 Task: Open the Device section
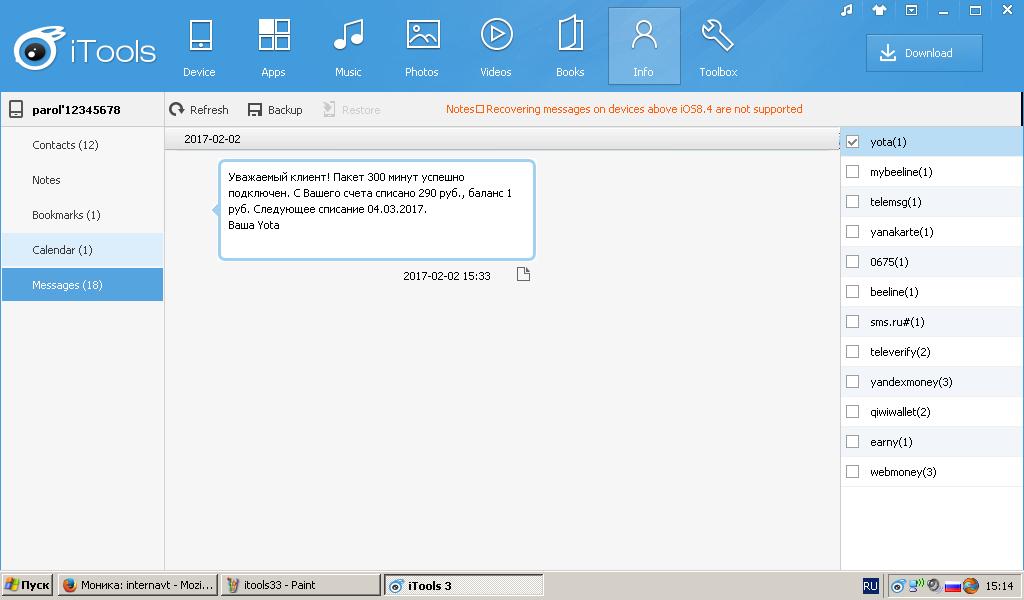(x=199, y=46)
